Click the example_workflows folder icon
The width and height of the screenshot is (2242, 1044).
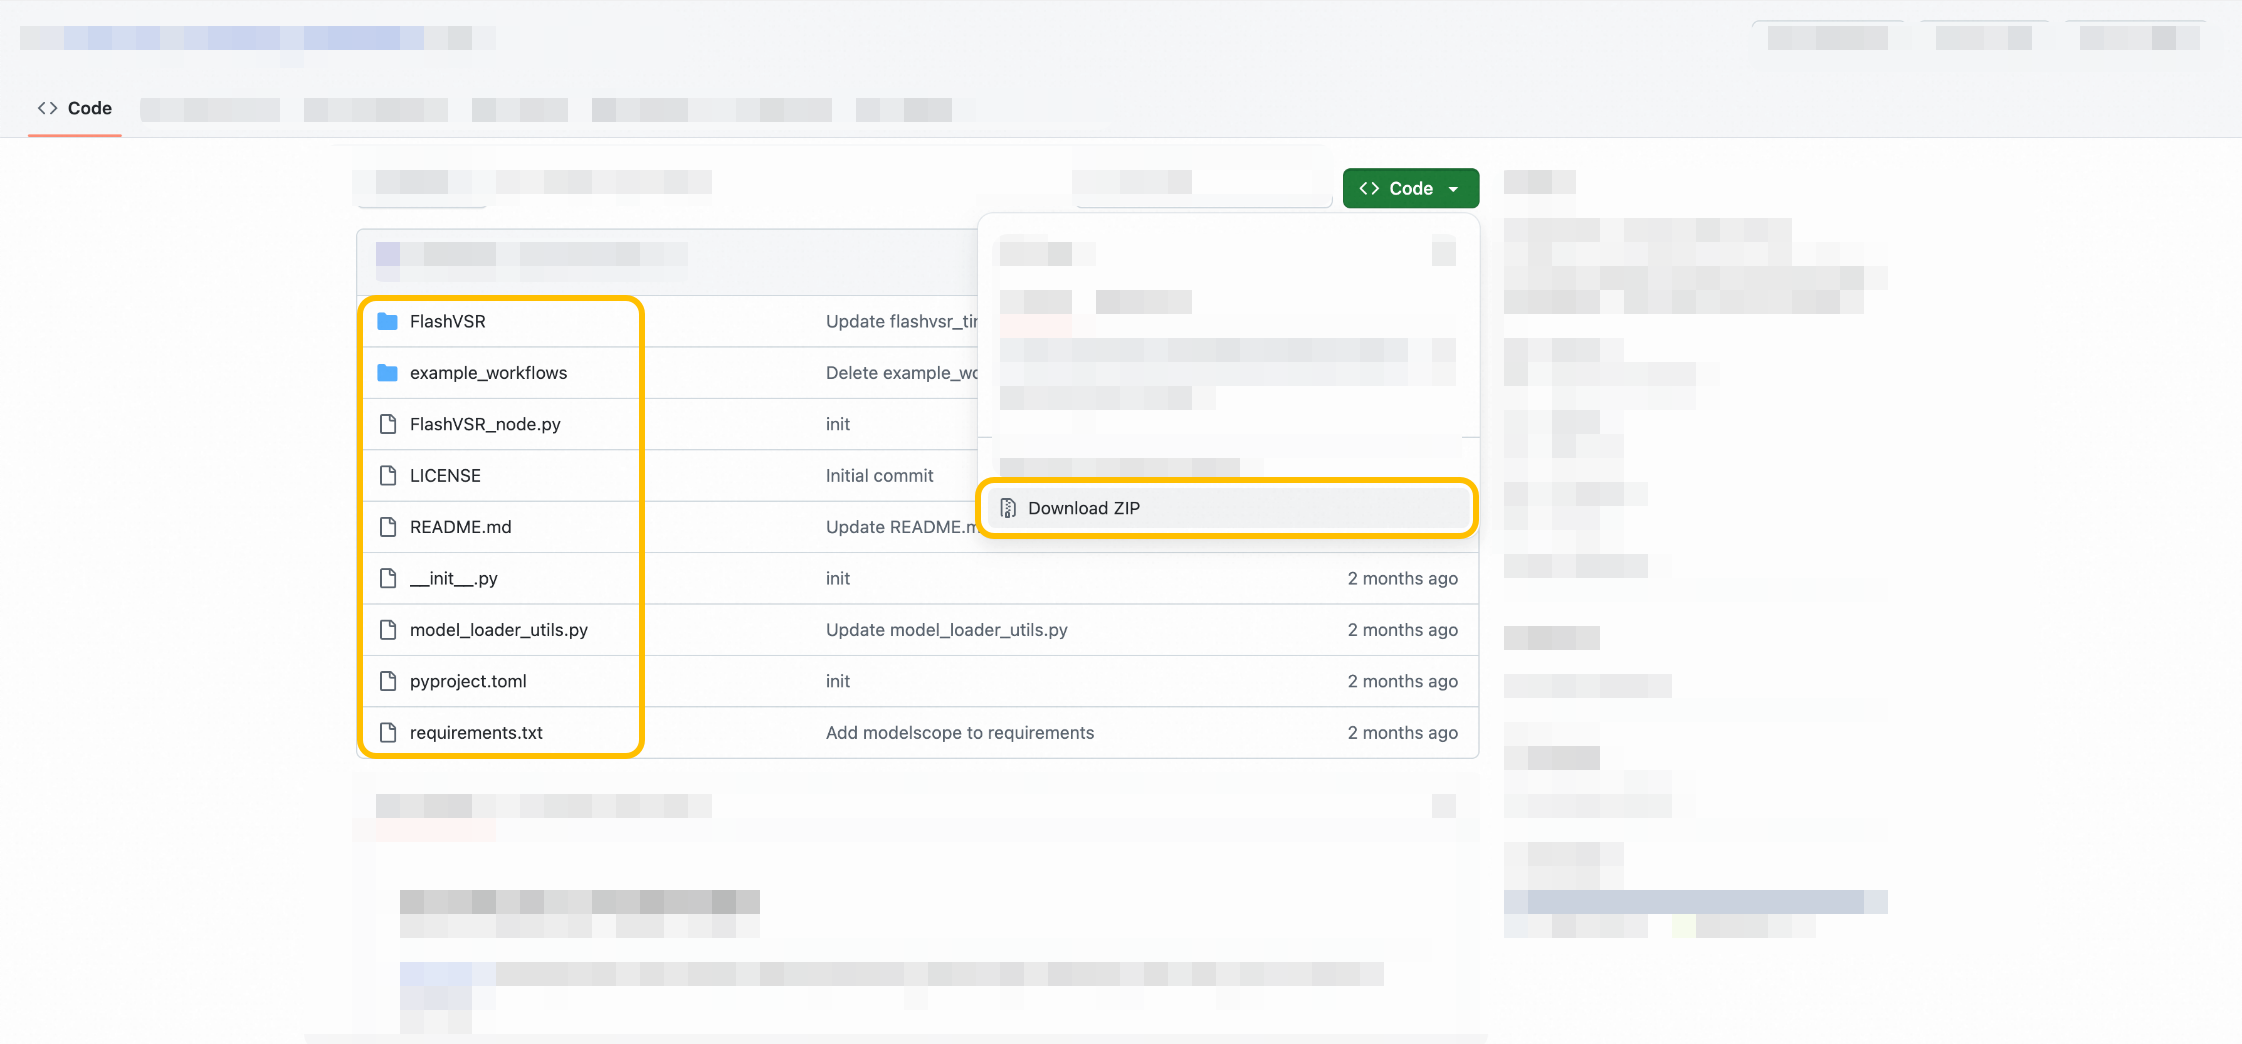point(388,373)
